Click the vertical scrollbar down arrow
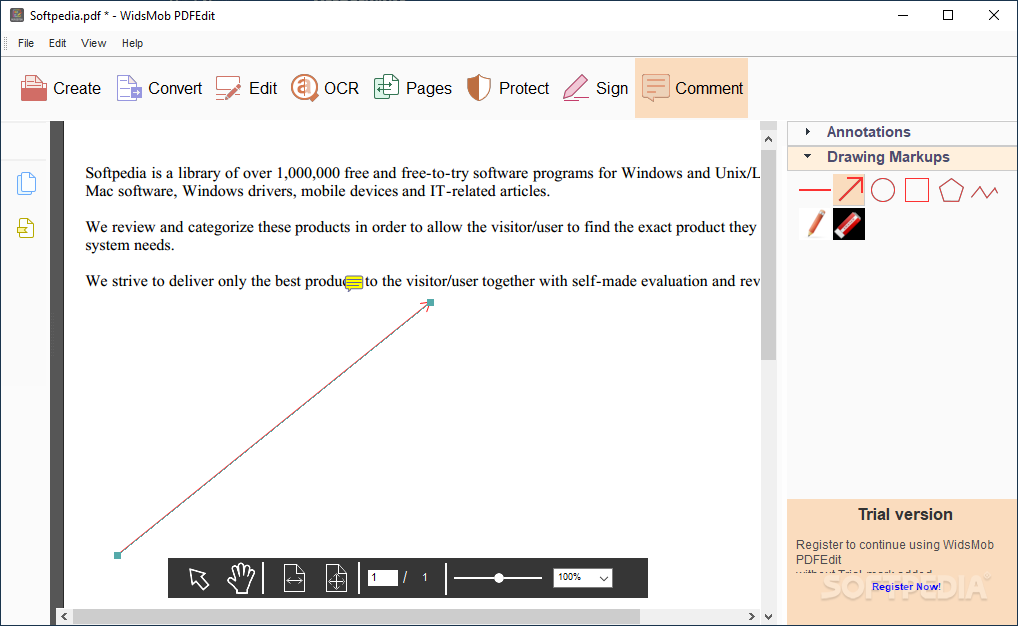 pos(769,616)
